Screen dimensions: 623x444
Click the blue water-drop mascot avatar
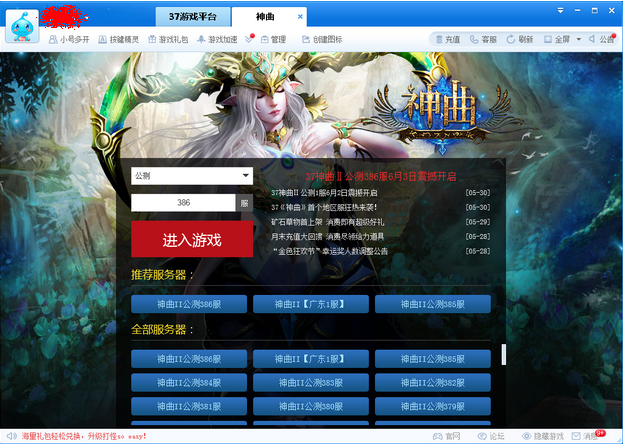pyautogui.click(x=22, y=26)
